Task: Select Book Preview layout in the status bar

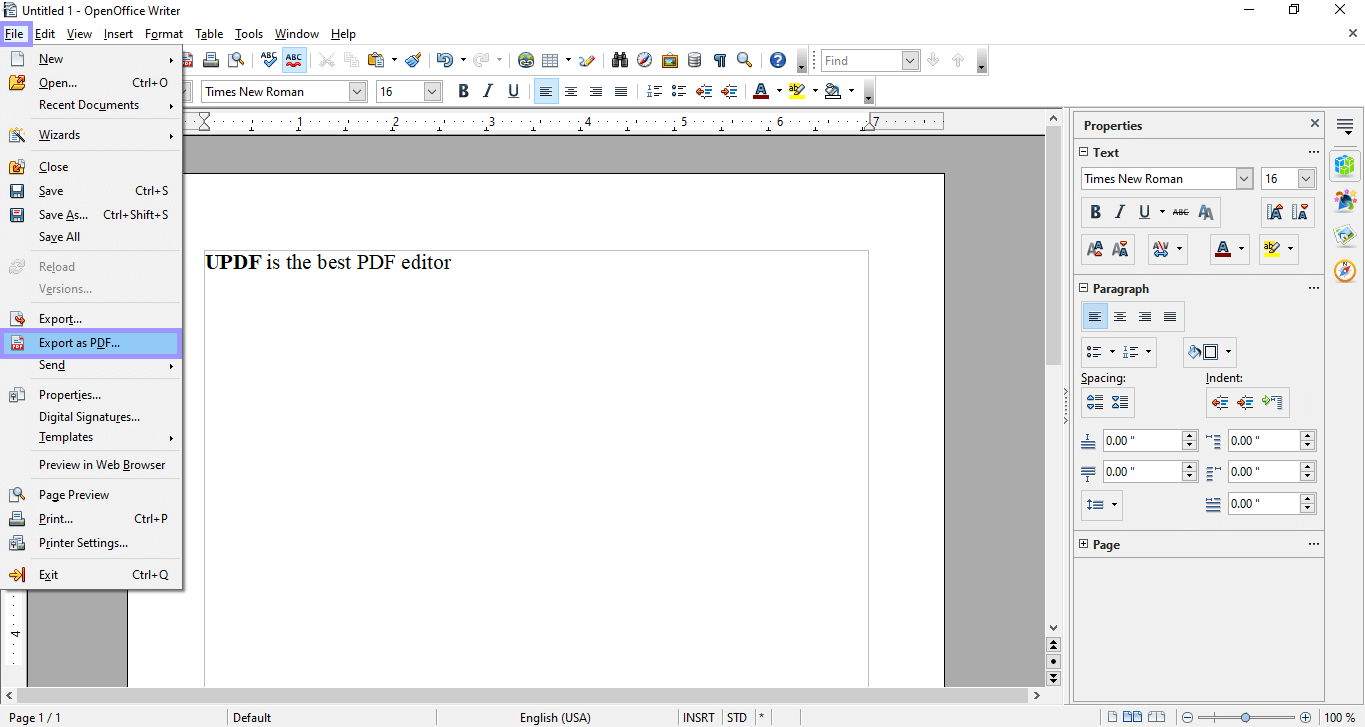Action: tap(1156, 717)
